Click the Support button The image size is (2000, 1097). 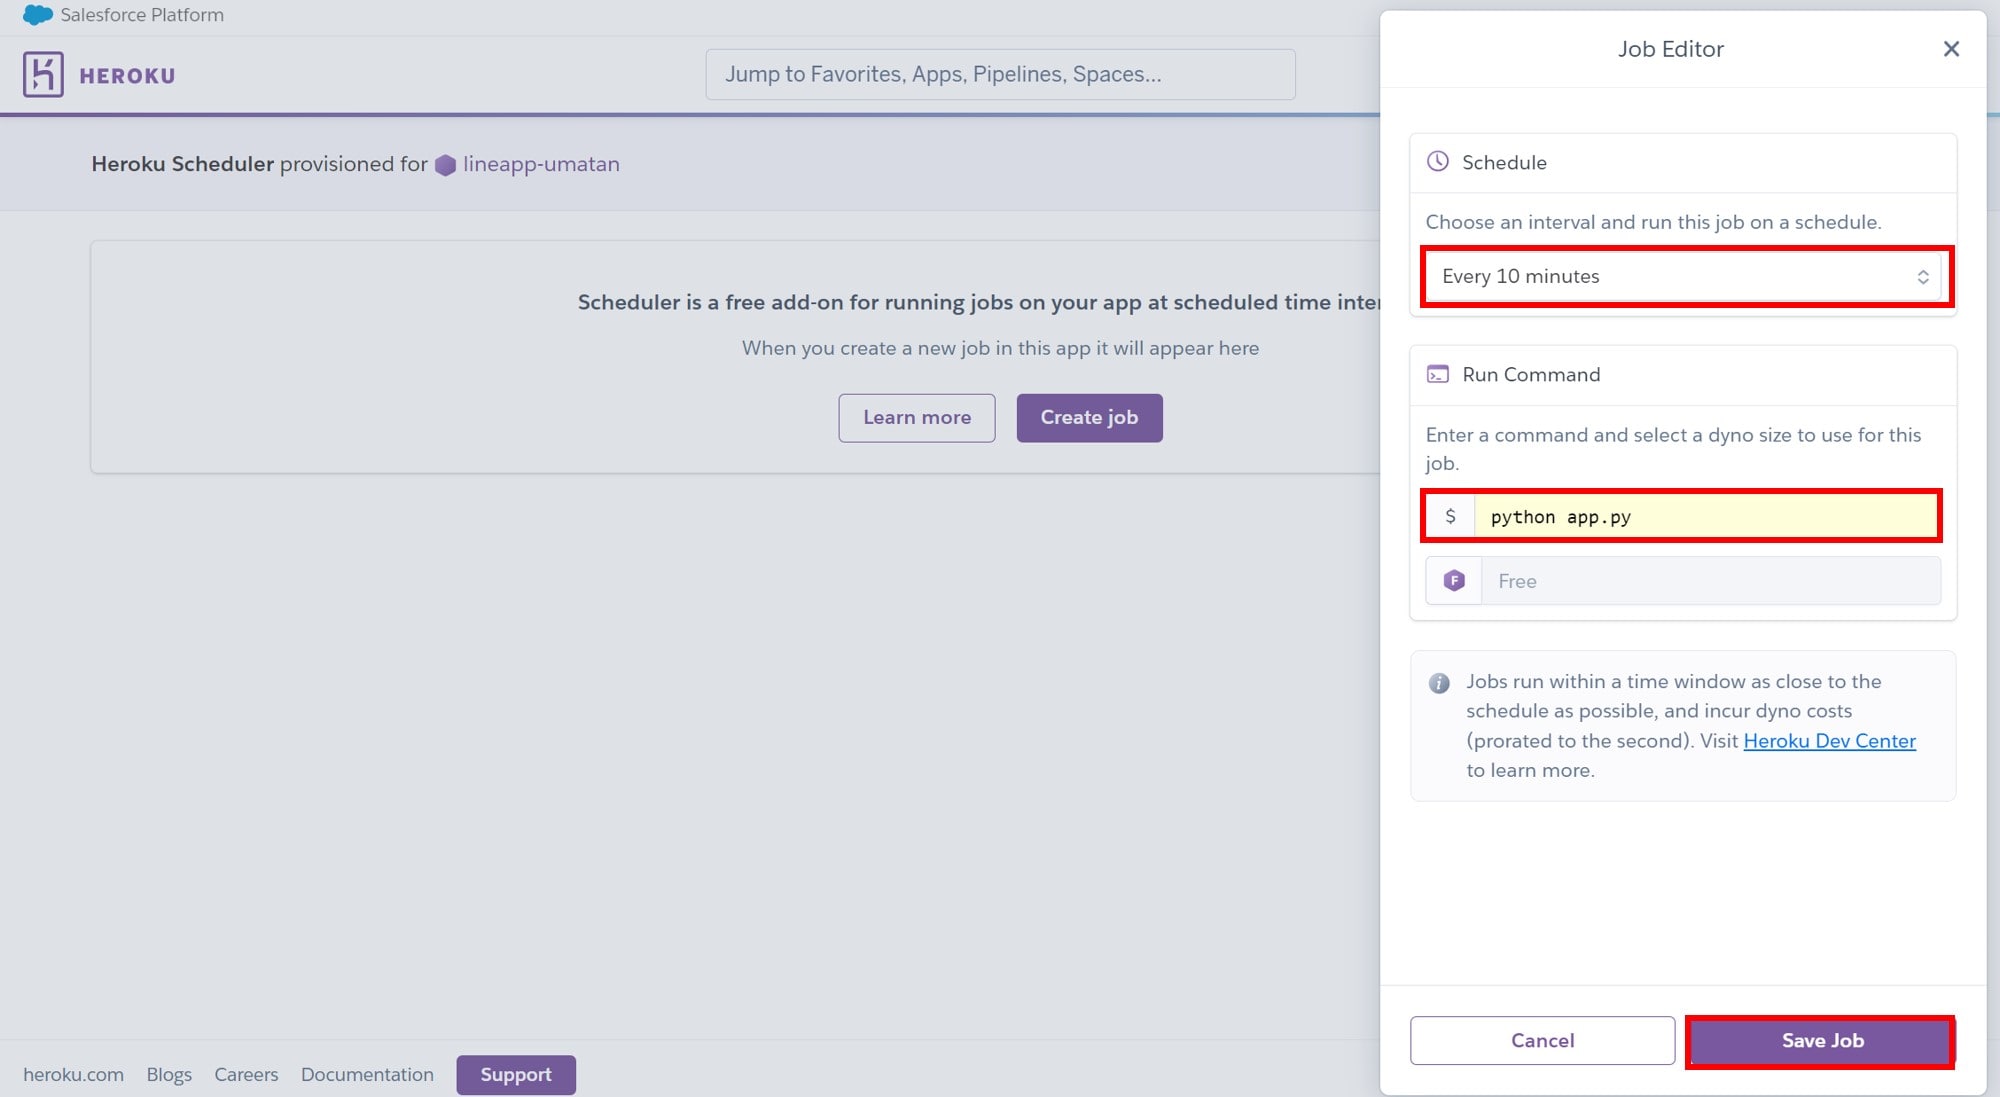pyautogui.click(x=516, y=1075)
